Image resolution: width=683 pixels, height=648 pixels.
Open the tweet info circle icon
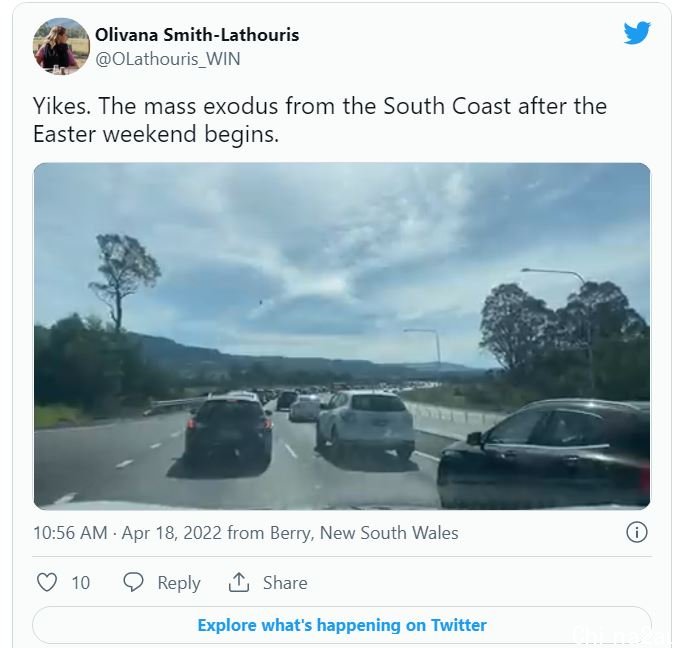click(x=637, y=532)
